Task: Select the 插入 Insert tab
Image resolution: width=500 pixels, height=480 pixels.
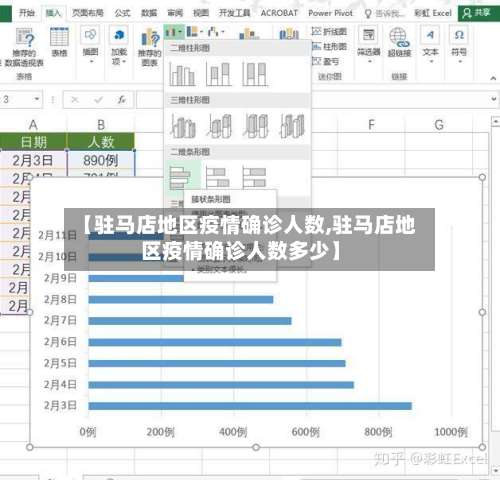Action: 53,13
